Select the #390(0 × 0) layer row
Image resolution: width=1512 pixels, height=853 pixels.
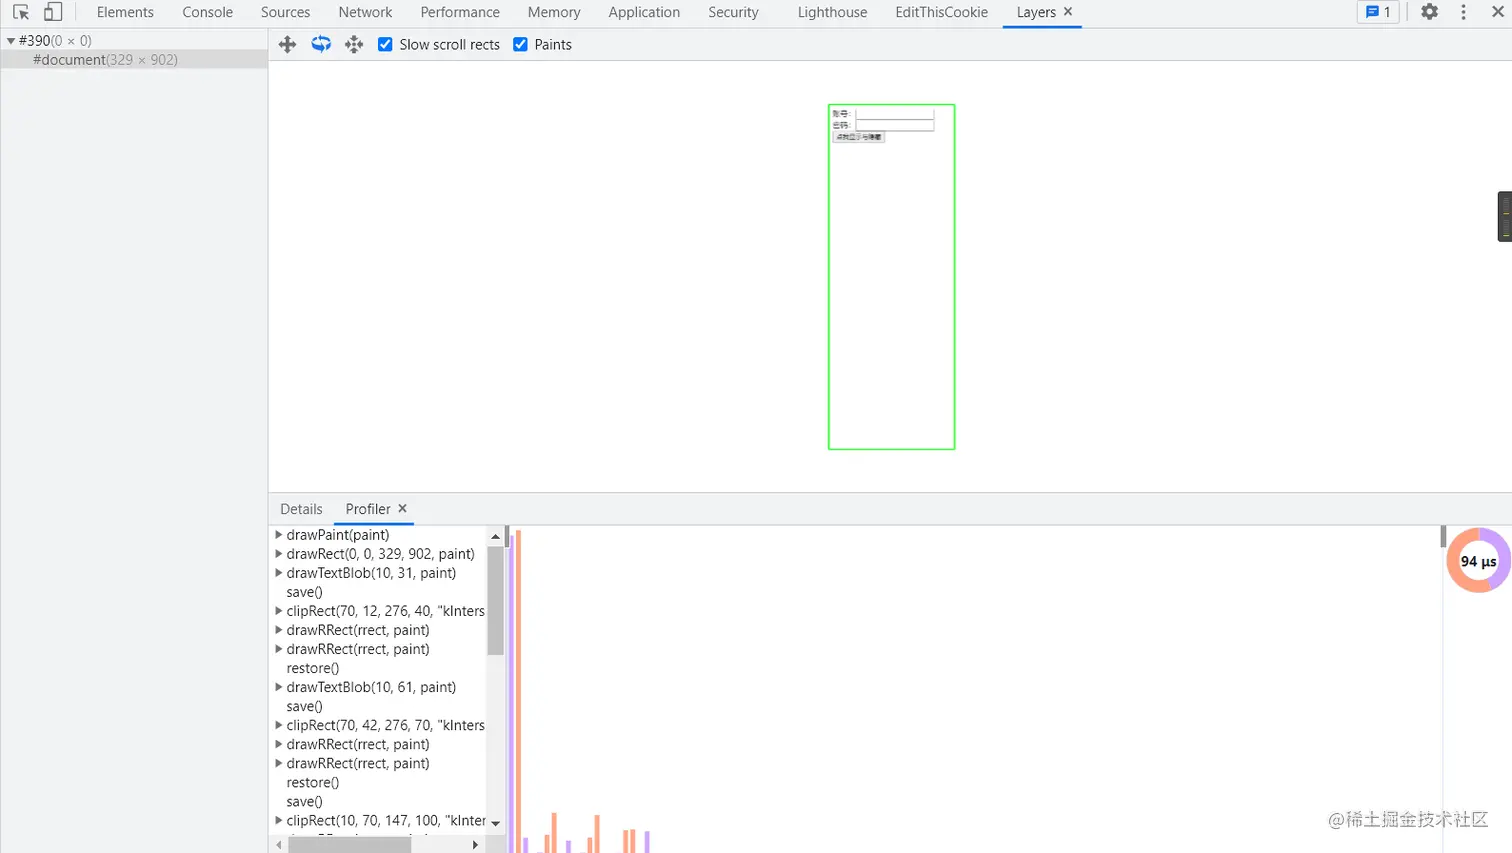coord(134,41)
